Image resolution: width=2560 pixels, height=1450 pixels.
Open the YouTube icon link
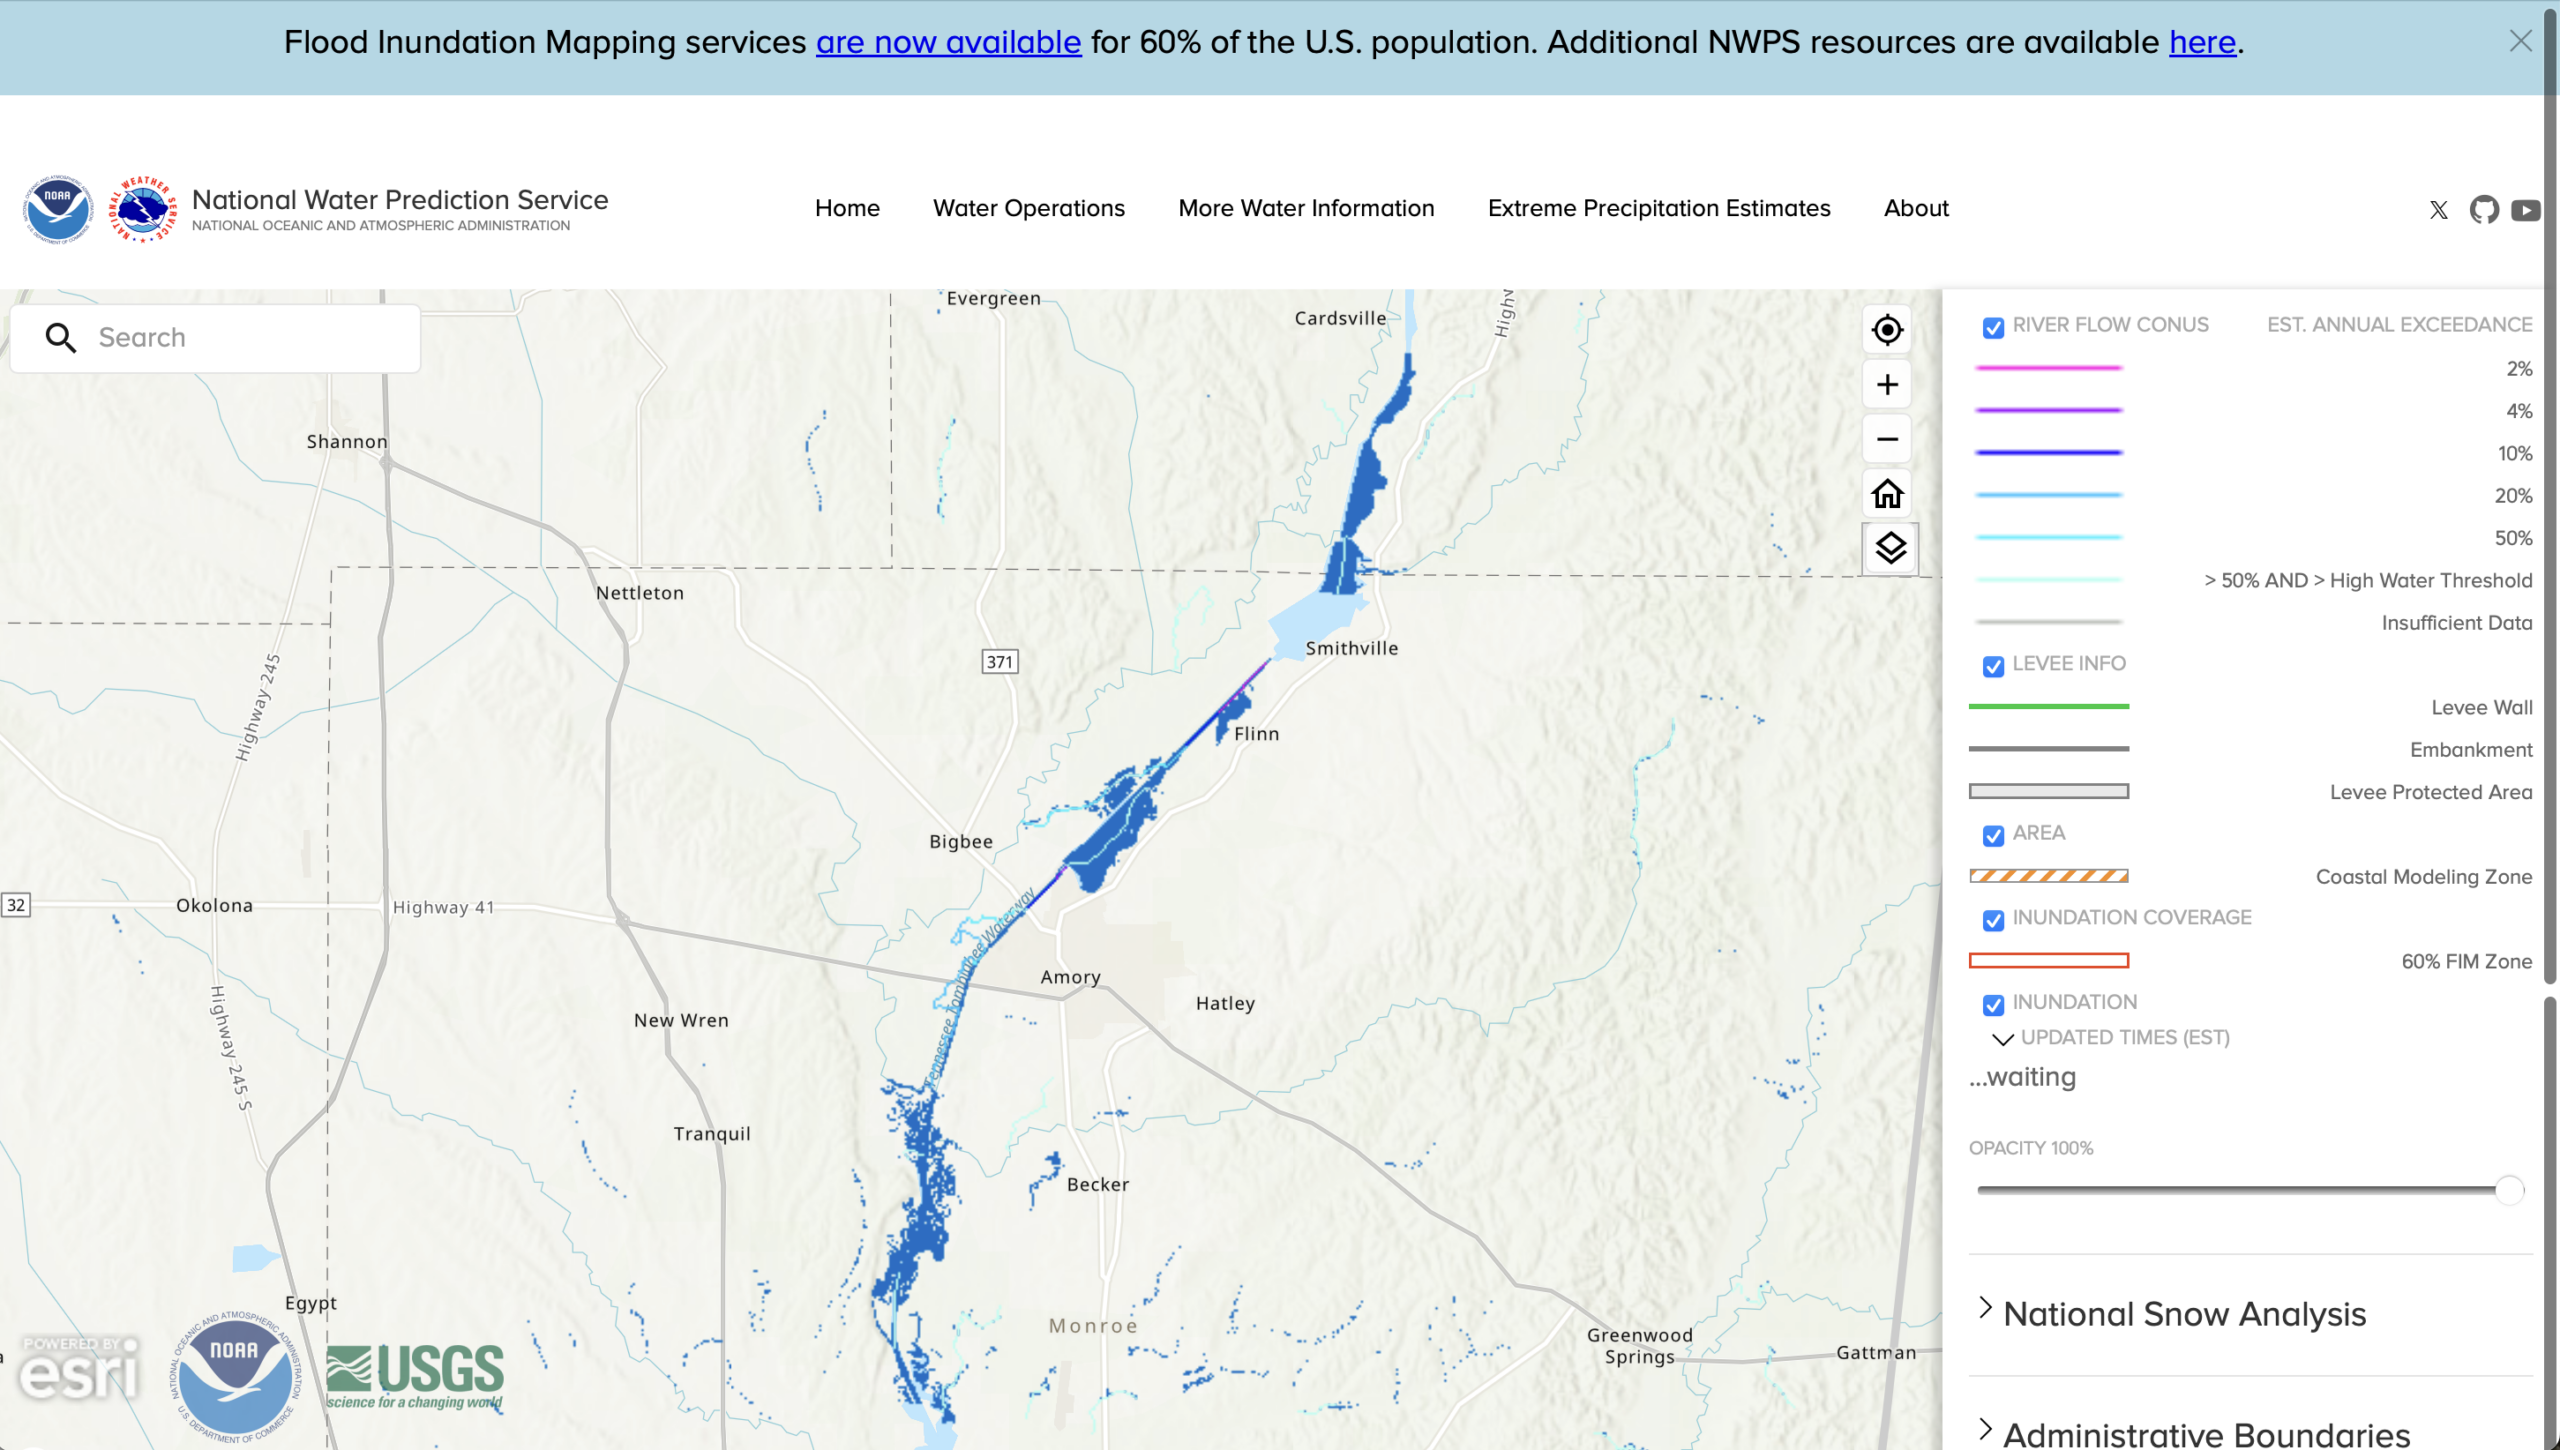2526,210
